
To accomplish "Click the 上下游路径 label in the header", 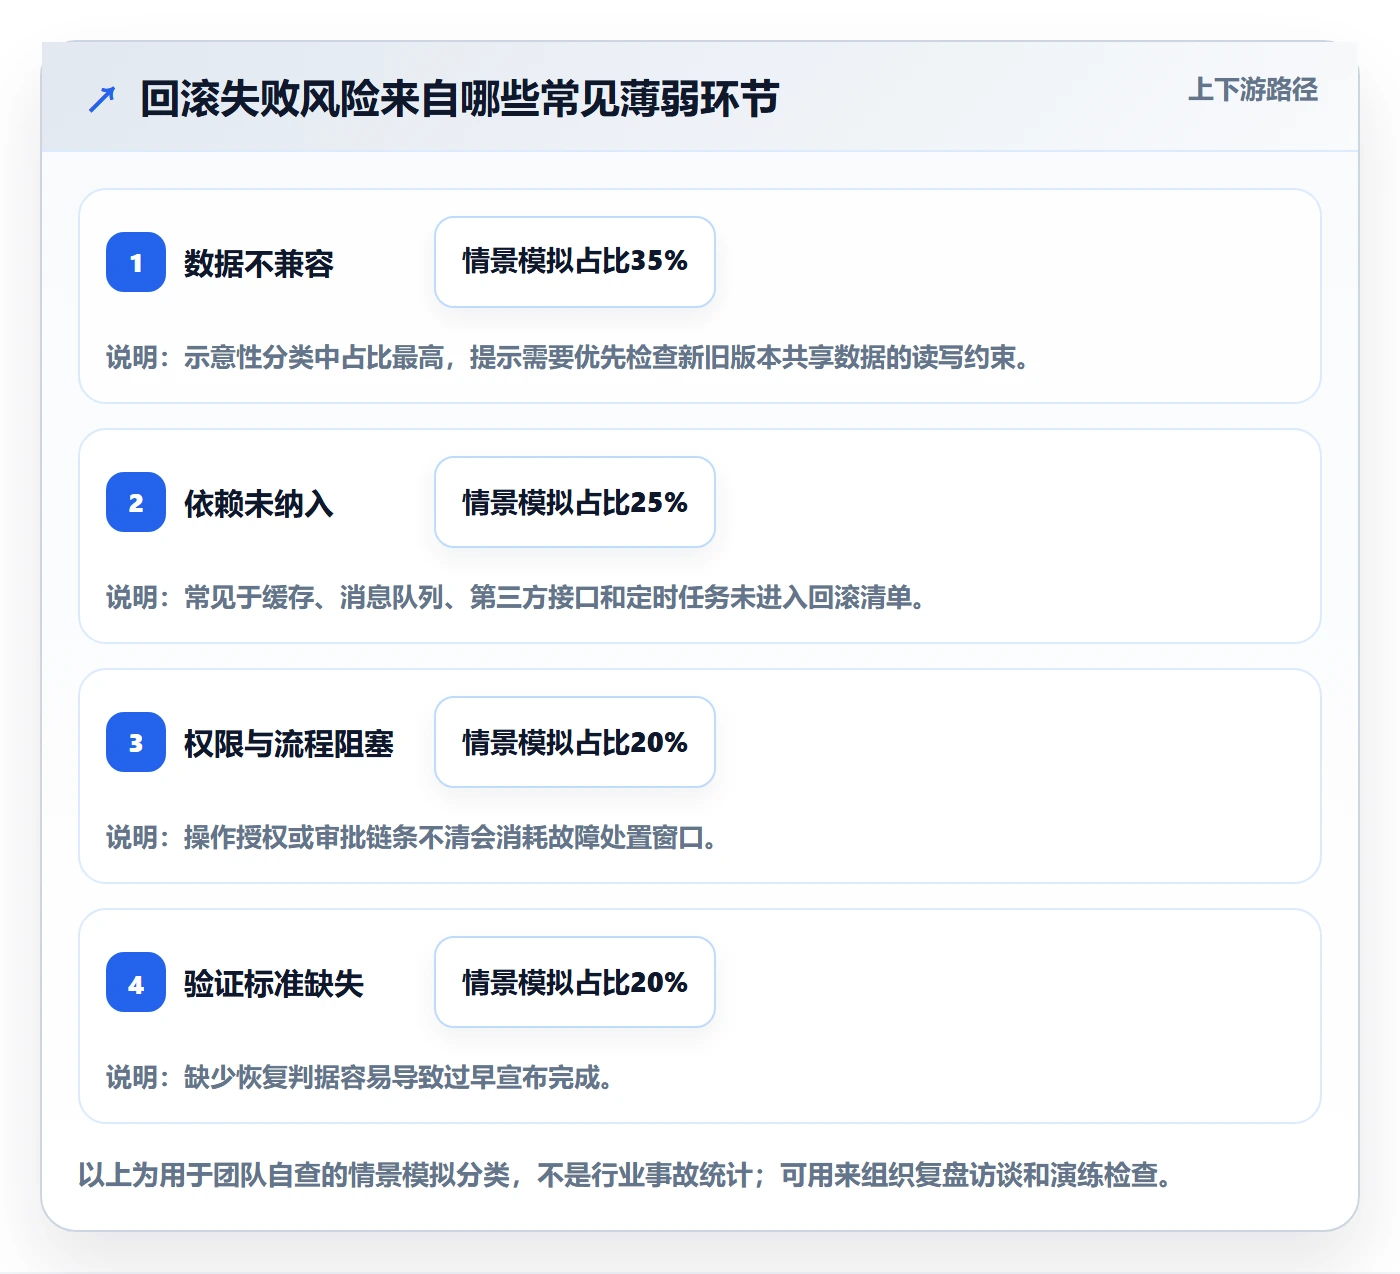I will pyautogui.click(x=1252, y=90).
